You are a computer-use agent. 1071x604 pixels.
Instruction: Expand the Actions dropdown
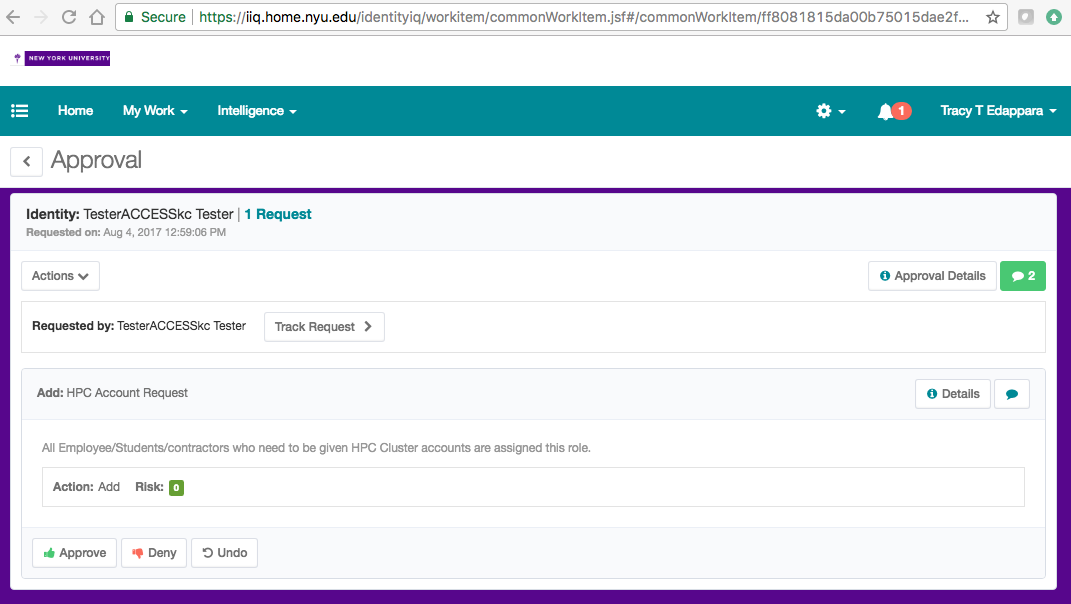click(x=60, y=276)
